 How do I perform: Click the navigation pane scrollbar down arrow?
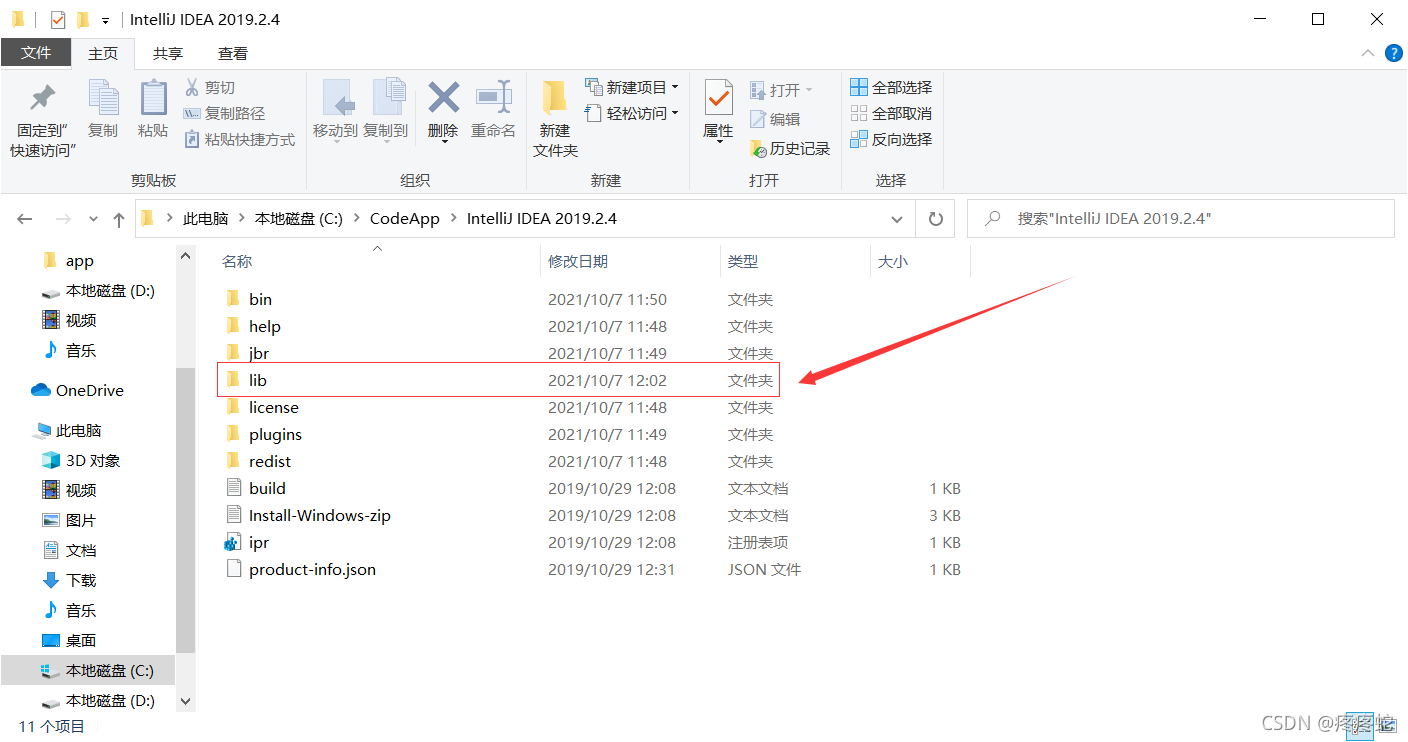click(x=185, y=702)
